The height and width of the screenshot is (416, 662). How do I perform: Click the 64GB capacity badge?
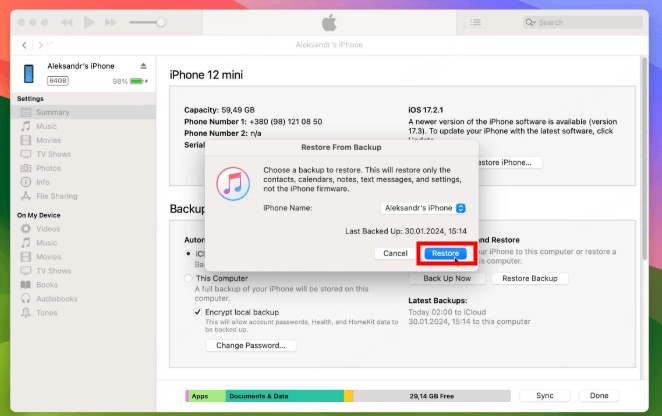58,81
